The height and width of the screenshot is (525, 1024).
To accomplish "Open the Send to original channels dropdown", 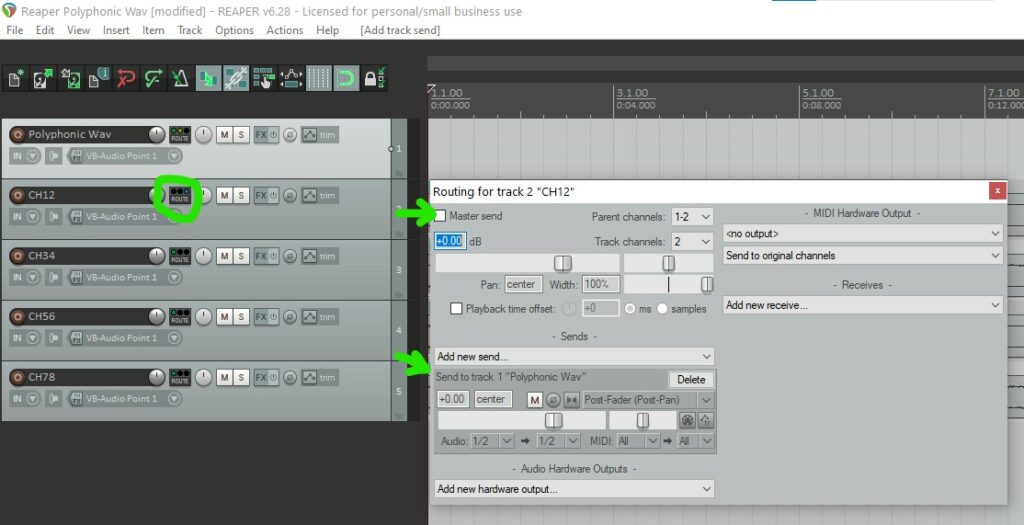I will pyautogui.click(x=863, y=256).
